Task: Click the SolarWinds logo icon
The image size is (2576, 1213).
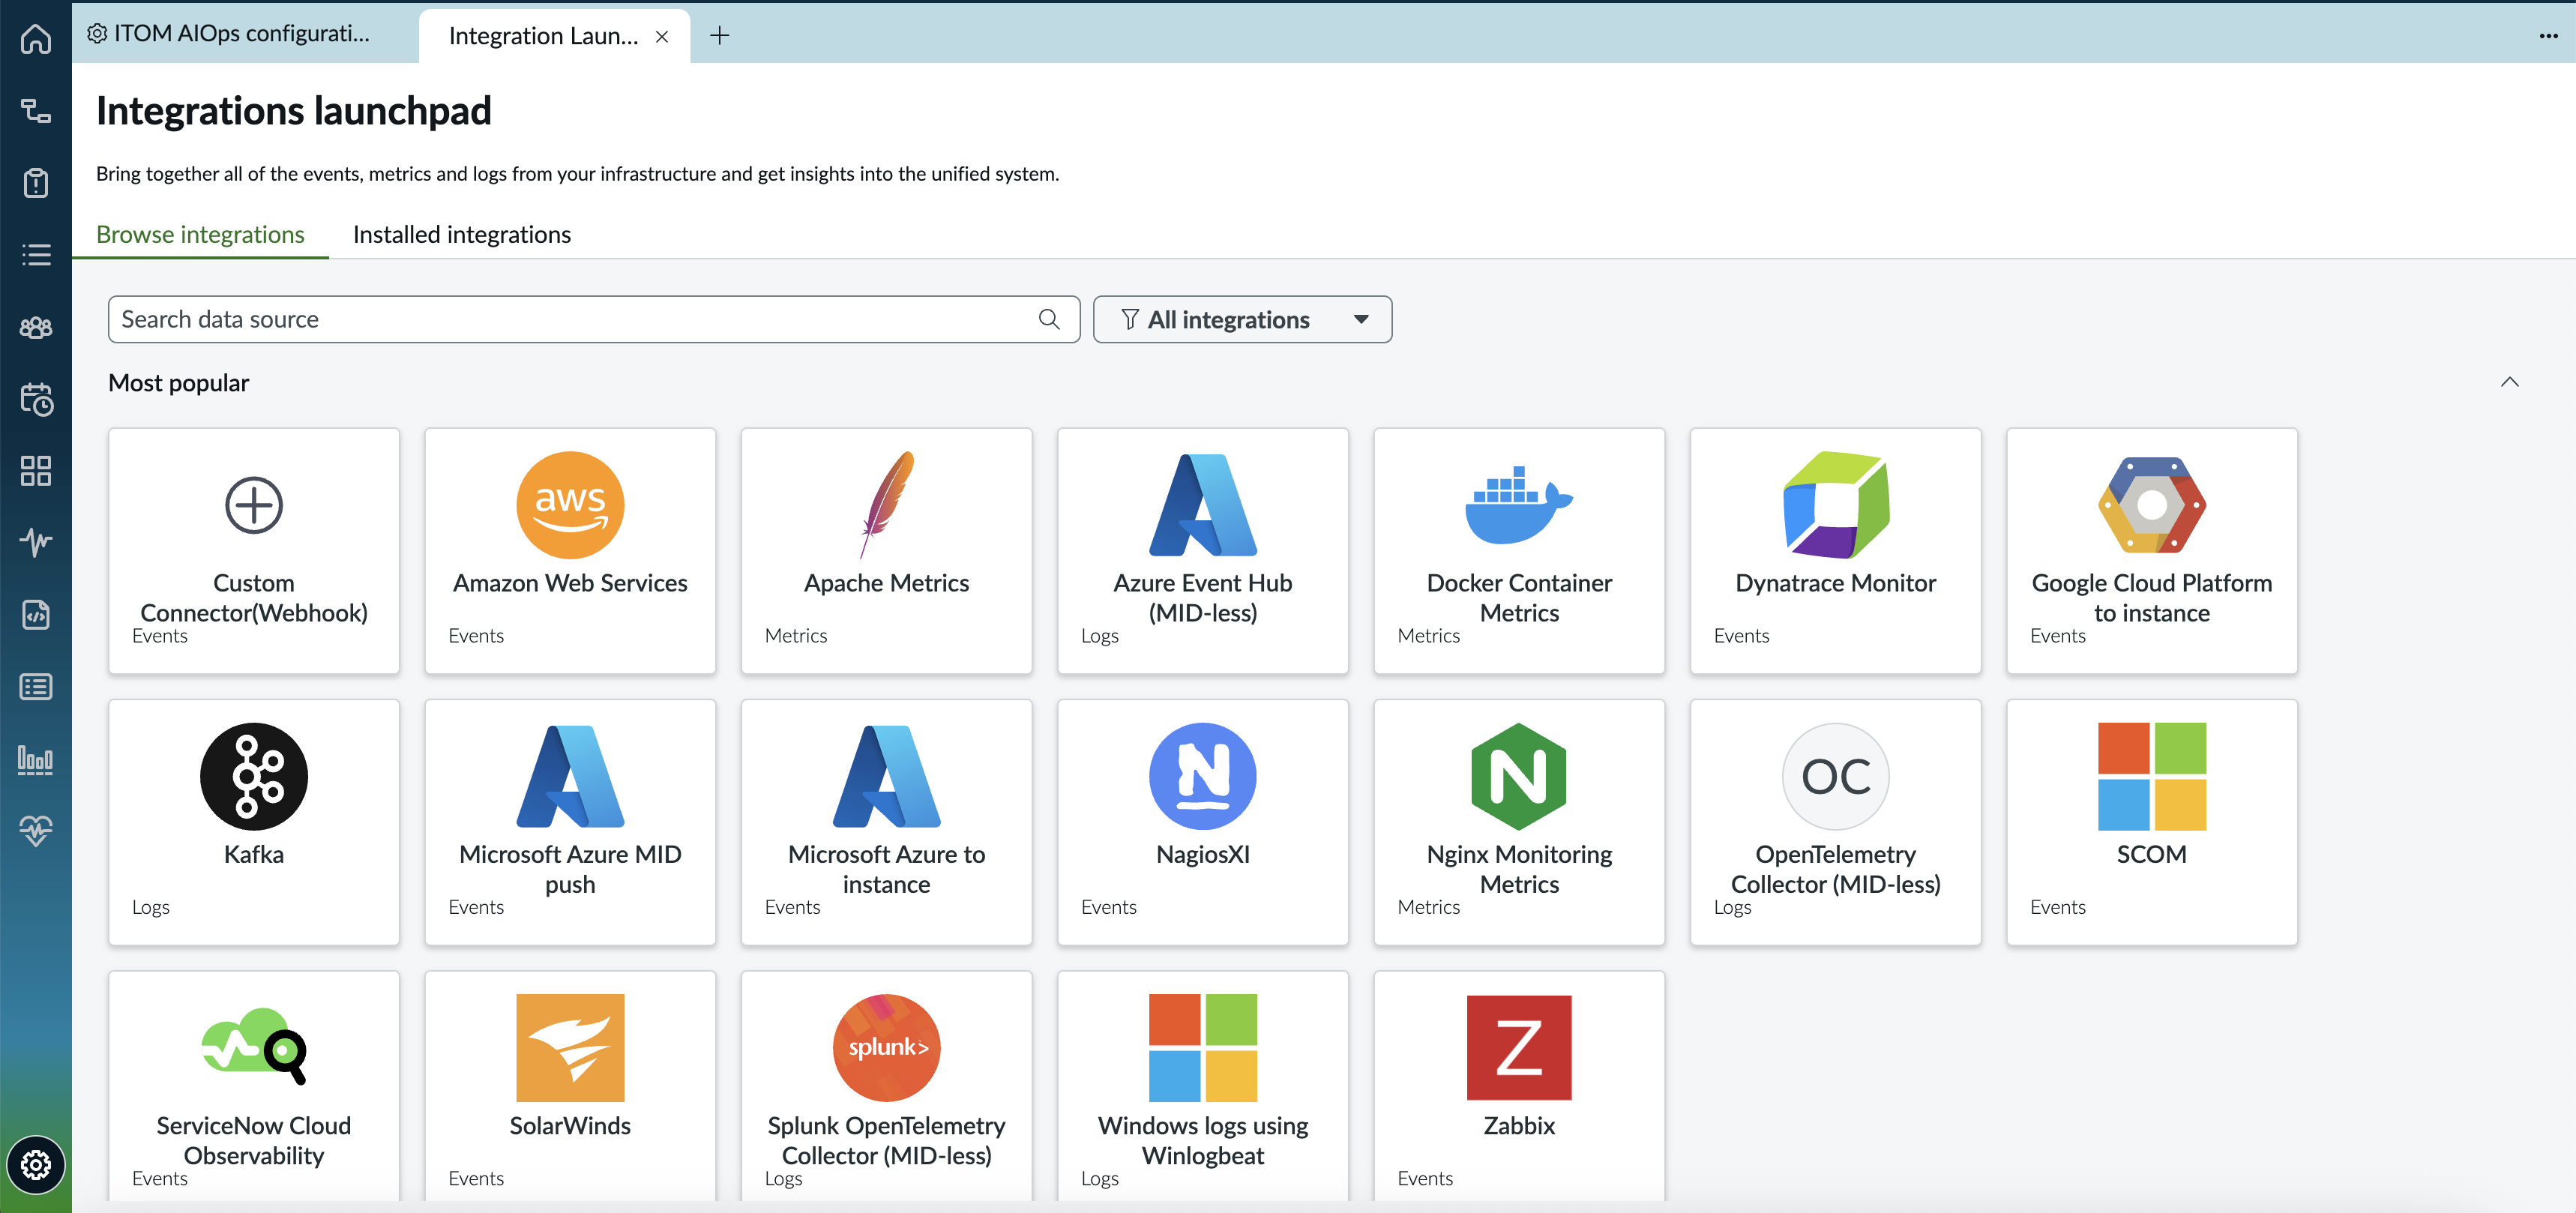Action: 570,1047
